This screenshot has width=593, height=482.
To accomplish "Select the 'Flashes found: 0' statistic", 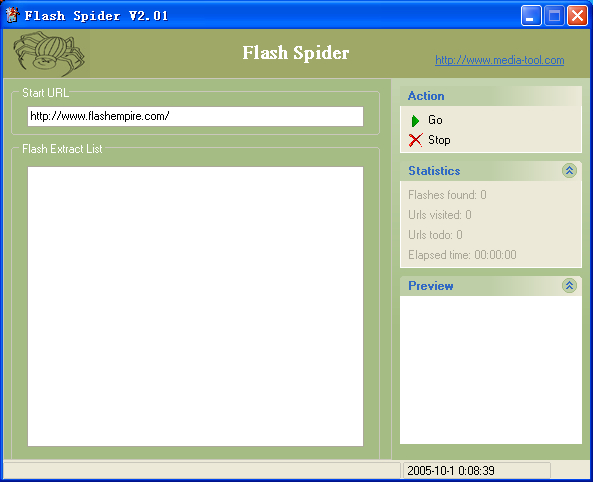I will point(447,195).
